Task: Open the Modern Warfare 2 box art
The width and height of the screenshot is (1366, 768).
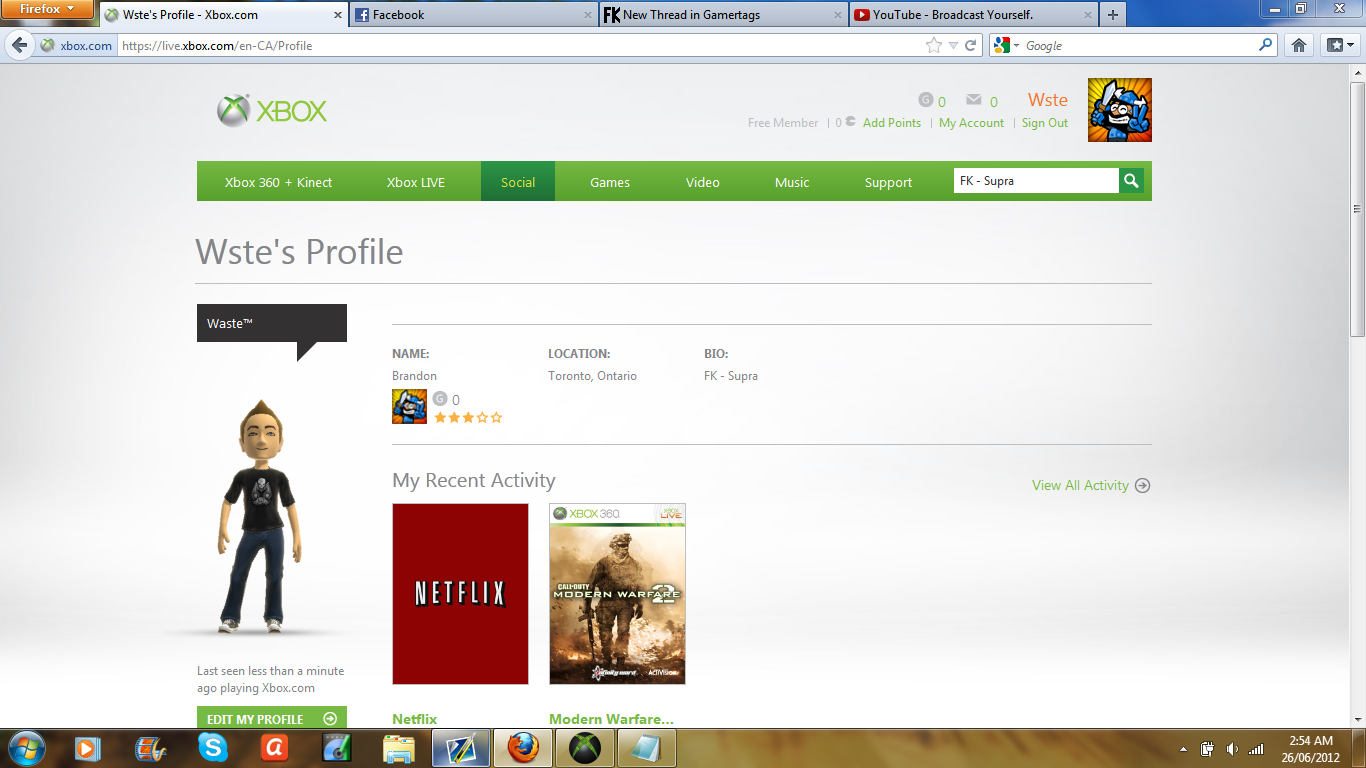Action: coord(617,594)
